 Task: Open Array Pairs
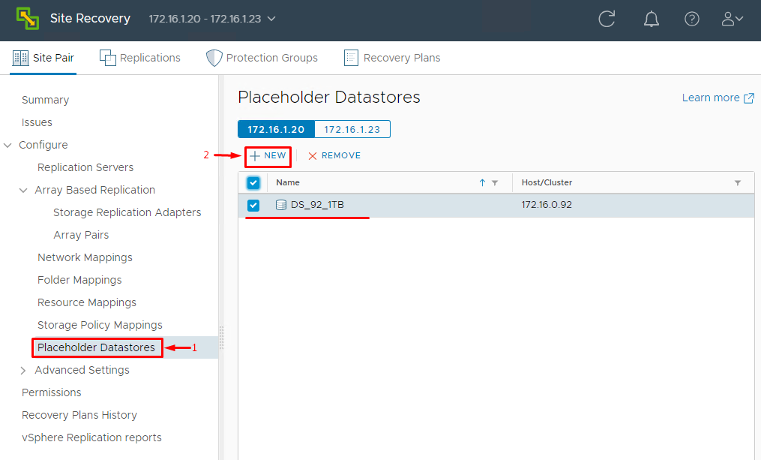81,235
